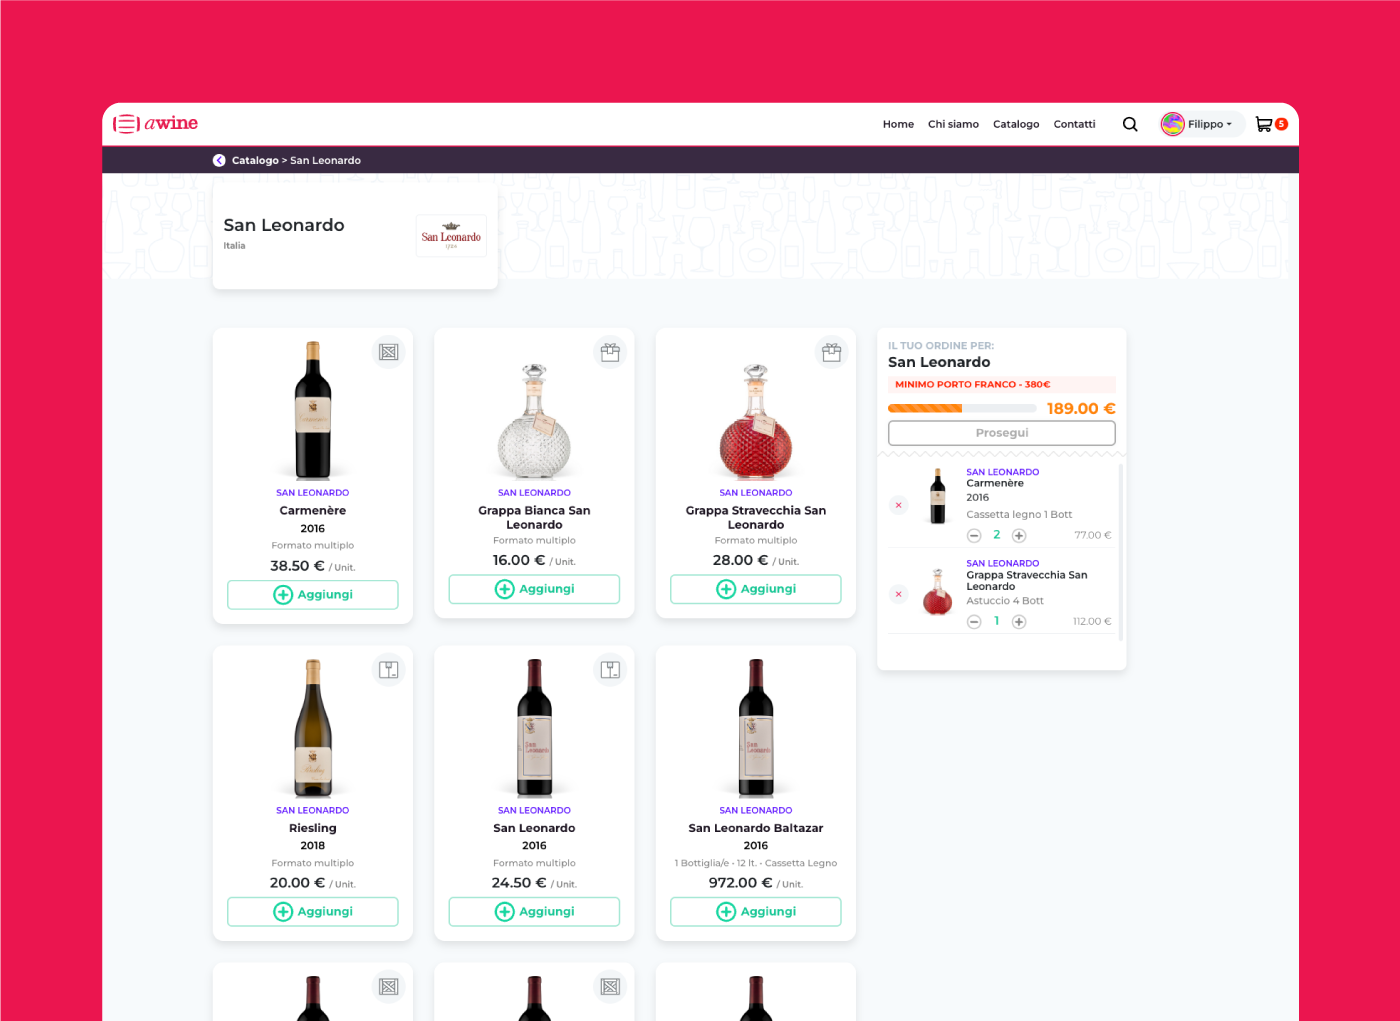The height and width of the screenshot is (1021, 1400).
Task: Click the Prosegui button
Action: click(1002, 433)
